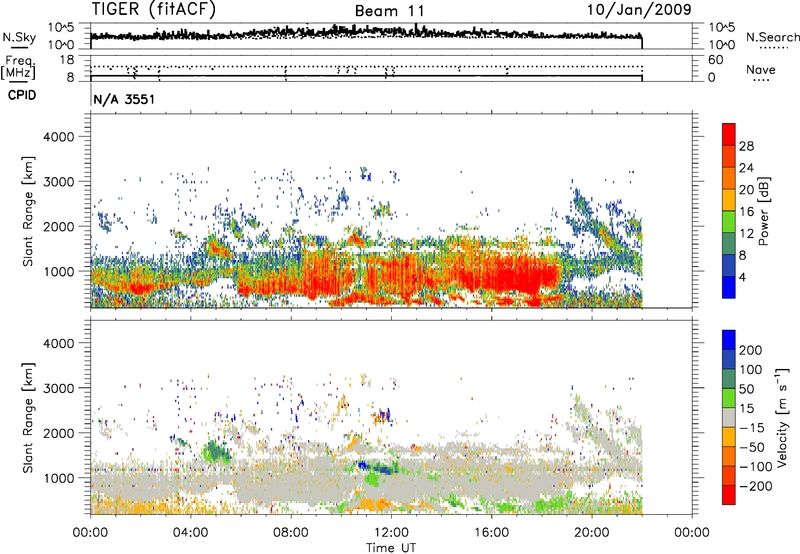
Task: Click the 16:00 time axis label
Action: [491, 533]
